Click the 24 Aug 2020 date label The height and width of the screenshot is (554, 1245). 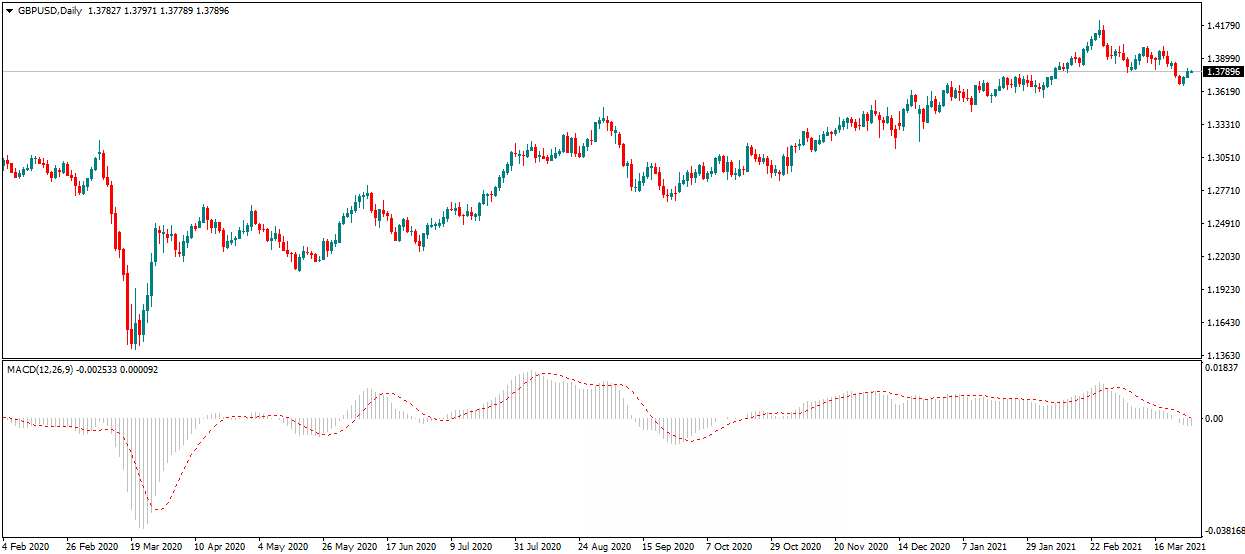(603, 547)
